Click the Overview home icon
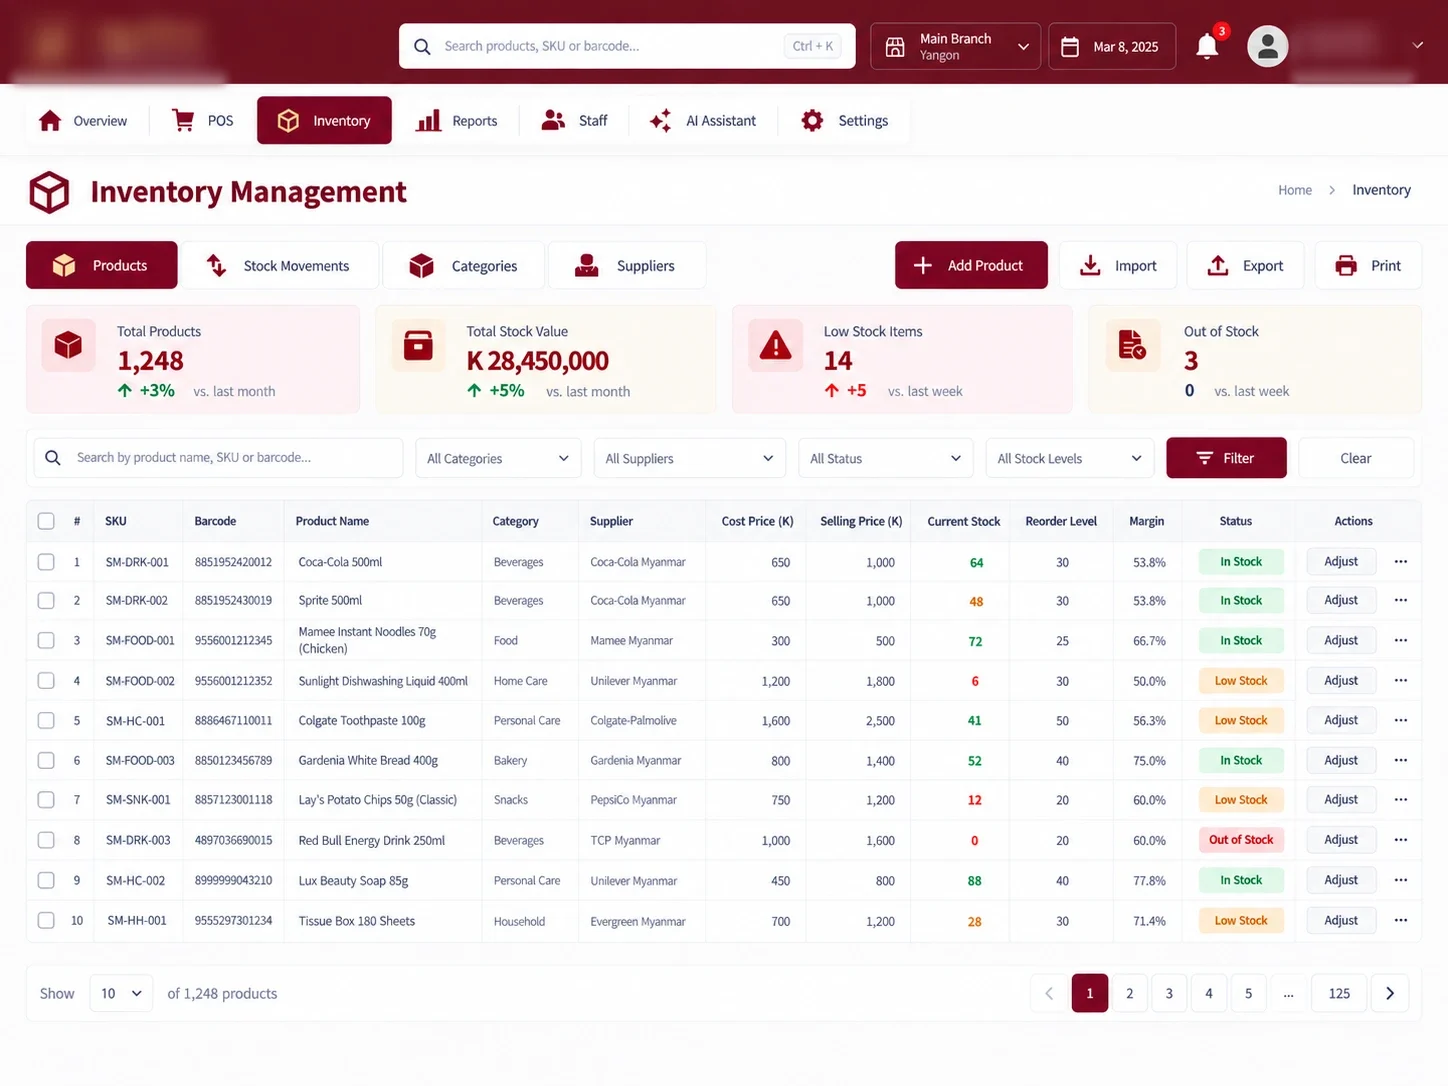Screen dimensions: 1448x1086 coord(50,121)
